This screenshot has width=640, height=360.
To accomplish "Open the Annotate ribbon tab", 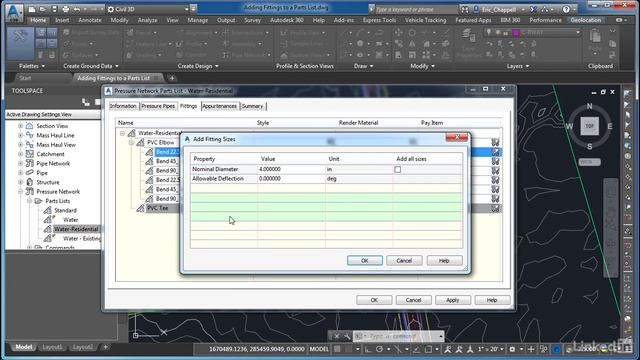I will click(x=90, y=20).
